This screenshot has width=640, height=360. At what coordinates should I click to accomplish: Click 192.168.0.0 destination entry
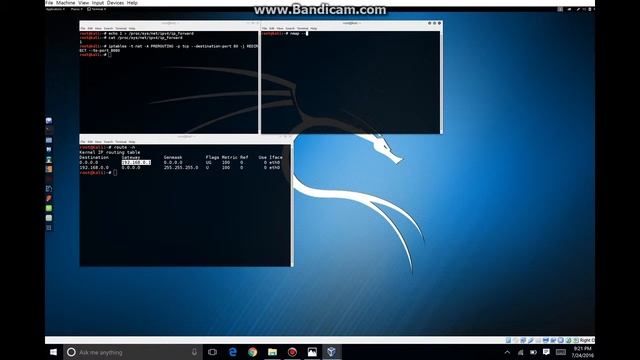94,167
